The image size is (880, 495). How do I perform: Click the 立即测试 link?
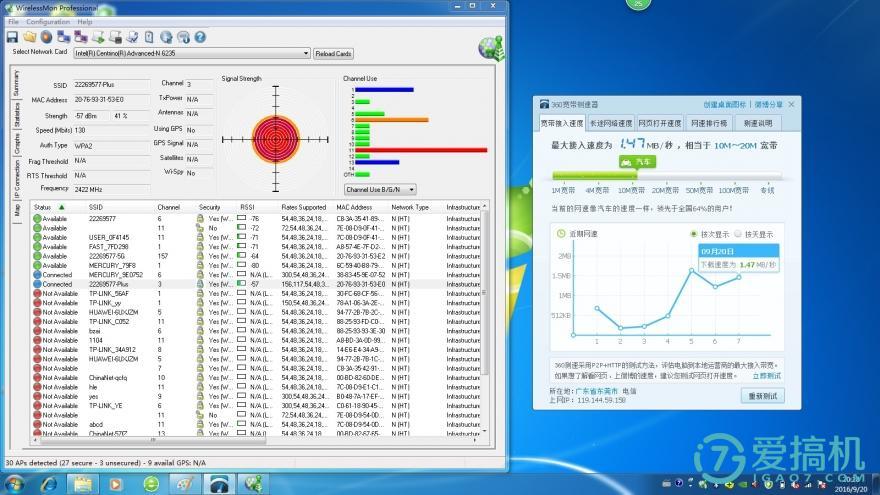click(767, 375)
